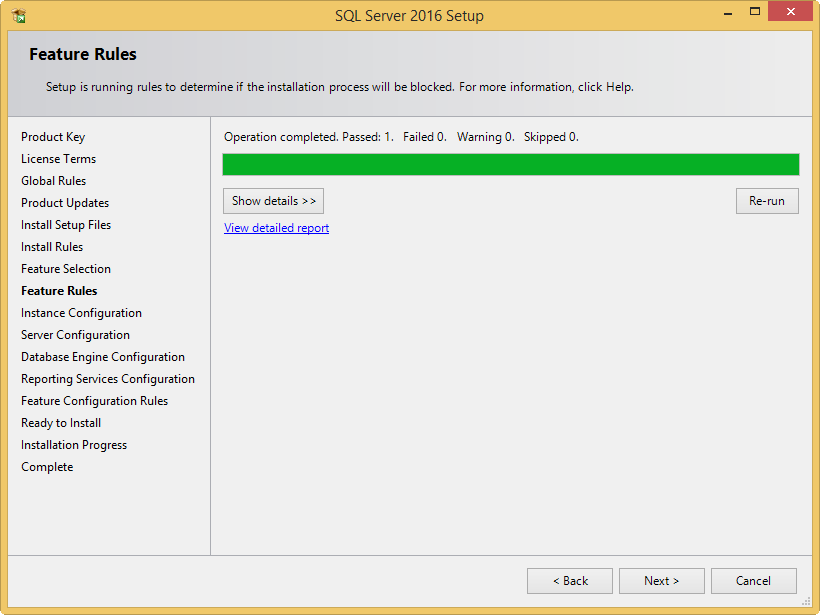
Task: Select the bold Feature Rules step
Action: [59, 291]
